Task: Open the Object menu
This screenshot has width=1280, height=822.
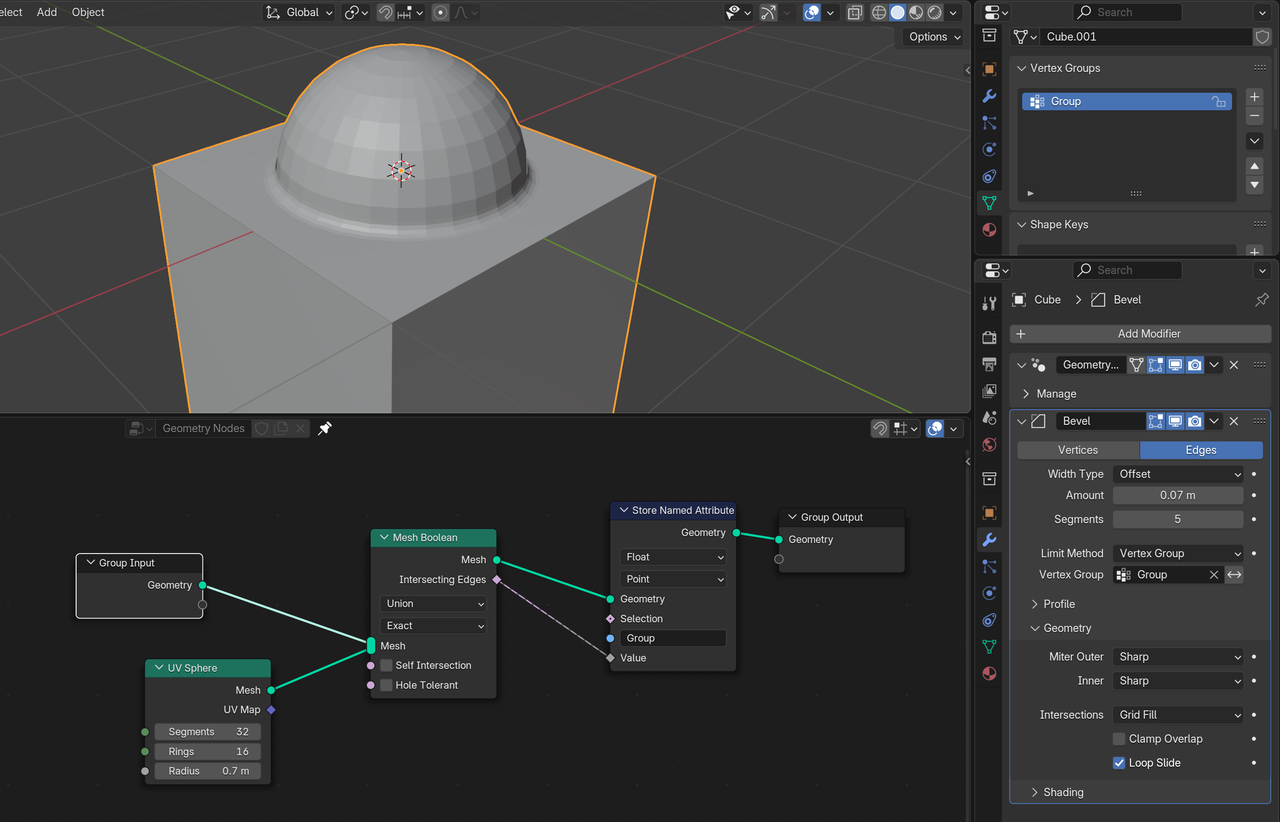Action: [x=88, y=12]
